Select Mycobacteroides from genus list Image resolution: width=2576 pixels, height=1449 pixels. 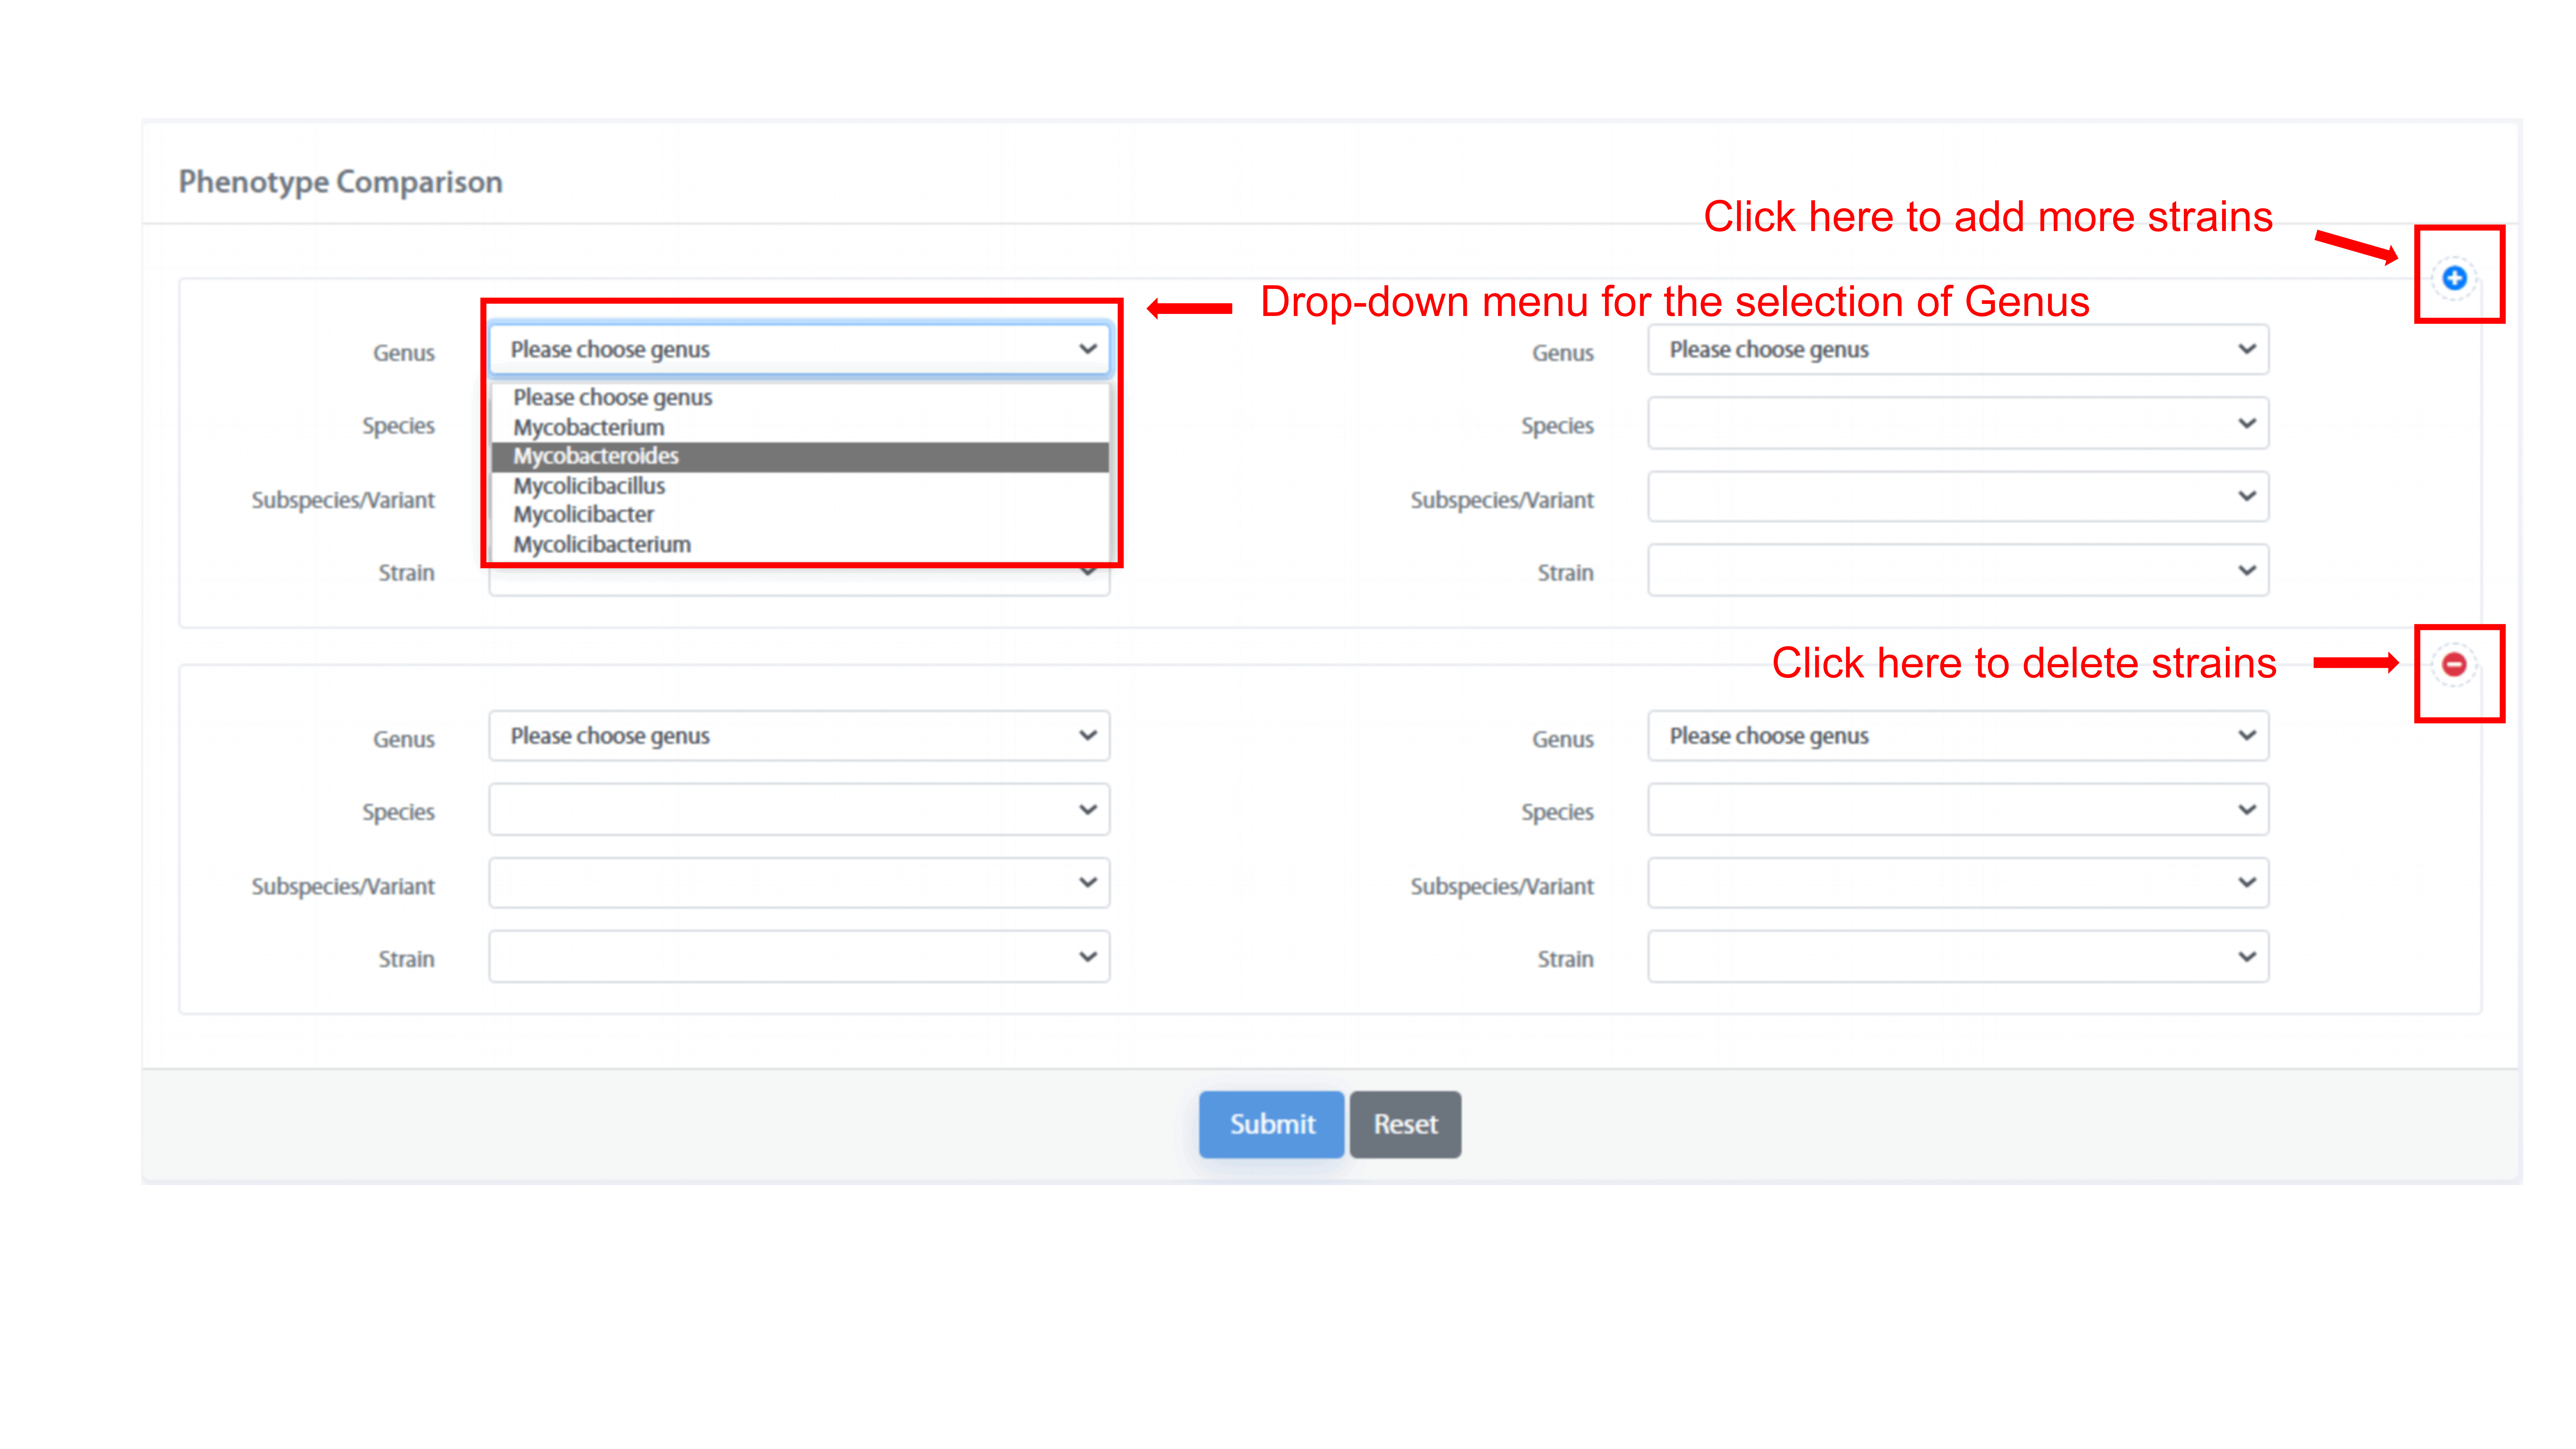[800, 456]
